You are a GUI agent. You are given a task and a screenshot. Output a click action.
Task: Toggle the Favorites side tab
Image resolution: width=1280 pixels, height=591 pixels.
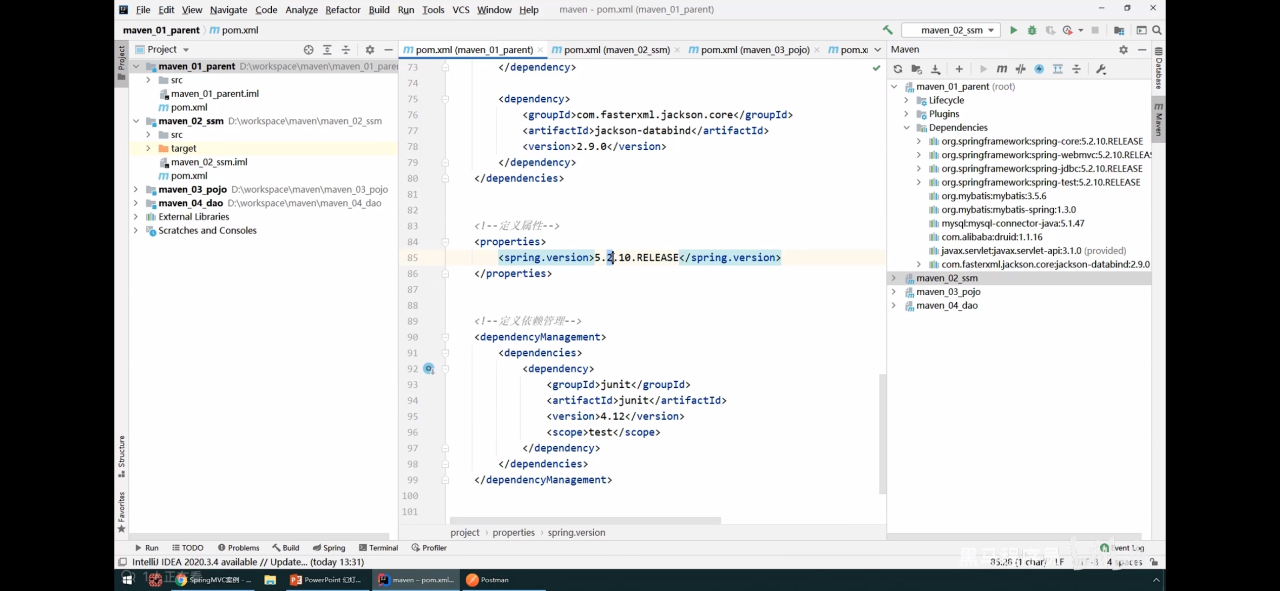[122, 511]
